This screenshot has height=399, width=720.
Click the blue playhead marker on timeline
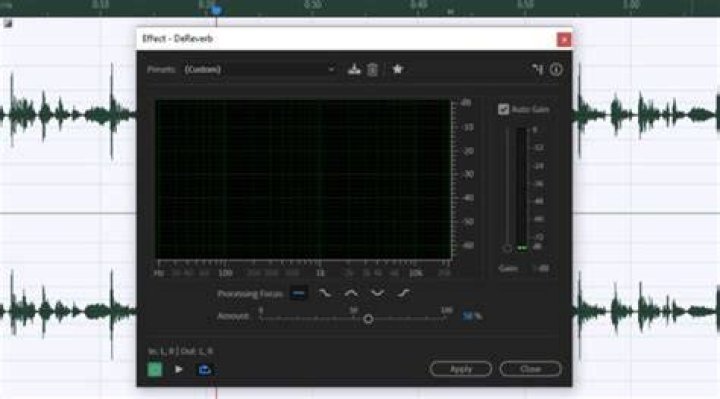(x=217, y=10)
